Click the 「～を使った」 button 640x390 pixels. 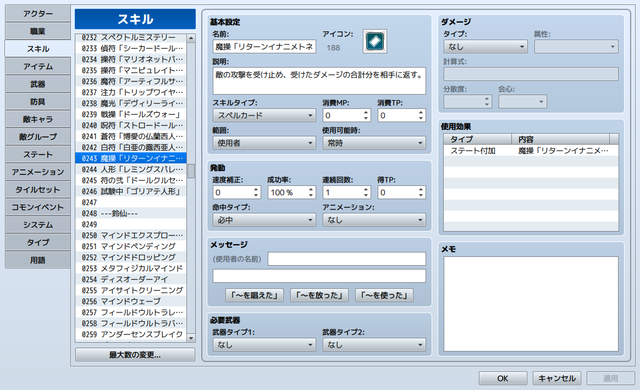point(384,295)
